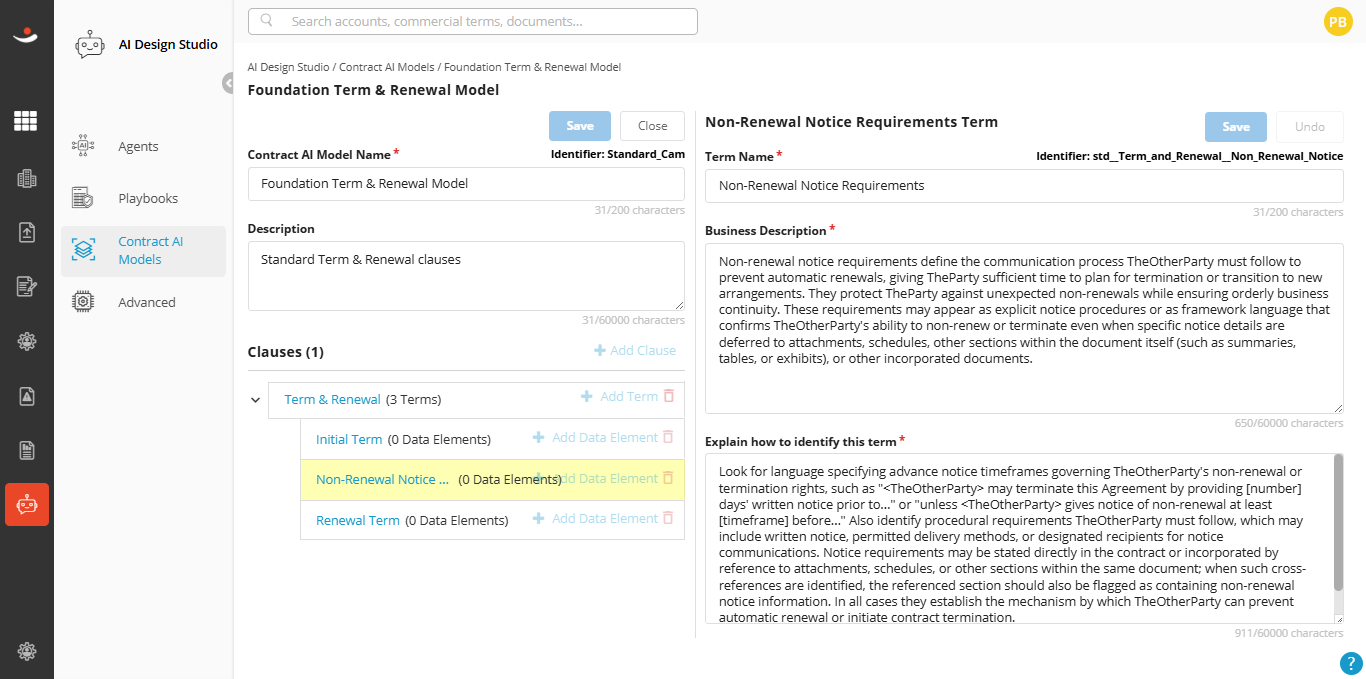Viewport: 1366px width, 679px height.
Task: Click the search magnifier icon
Action: (x=267, y=21)
